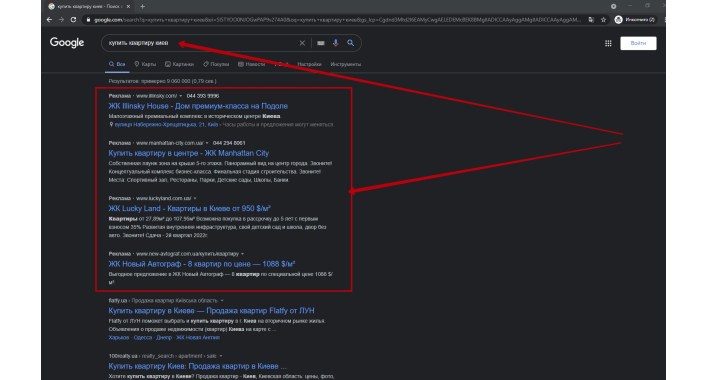Open the Днепр sitelink under Flatfy
This screenshot has height=380, width=708.
(164, 338)
